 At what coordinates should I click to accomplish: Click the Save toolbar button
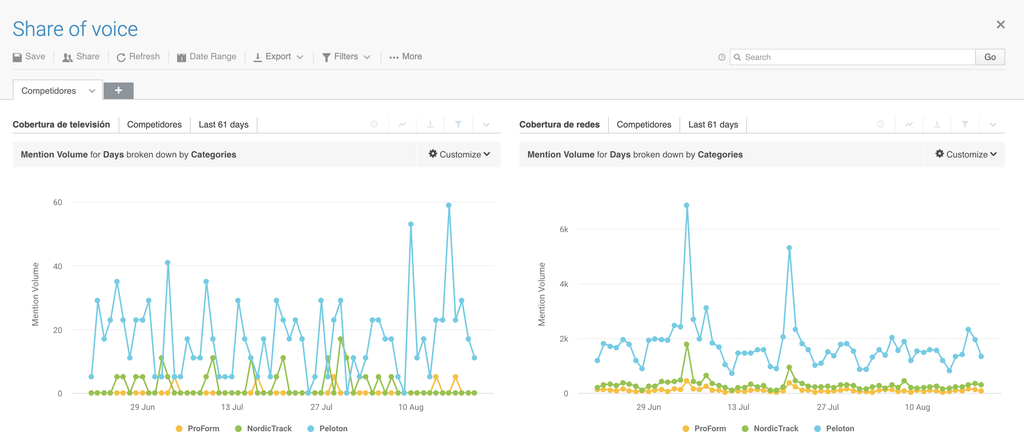pyautogui.click(x=29, y=57)
